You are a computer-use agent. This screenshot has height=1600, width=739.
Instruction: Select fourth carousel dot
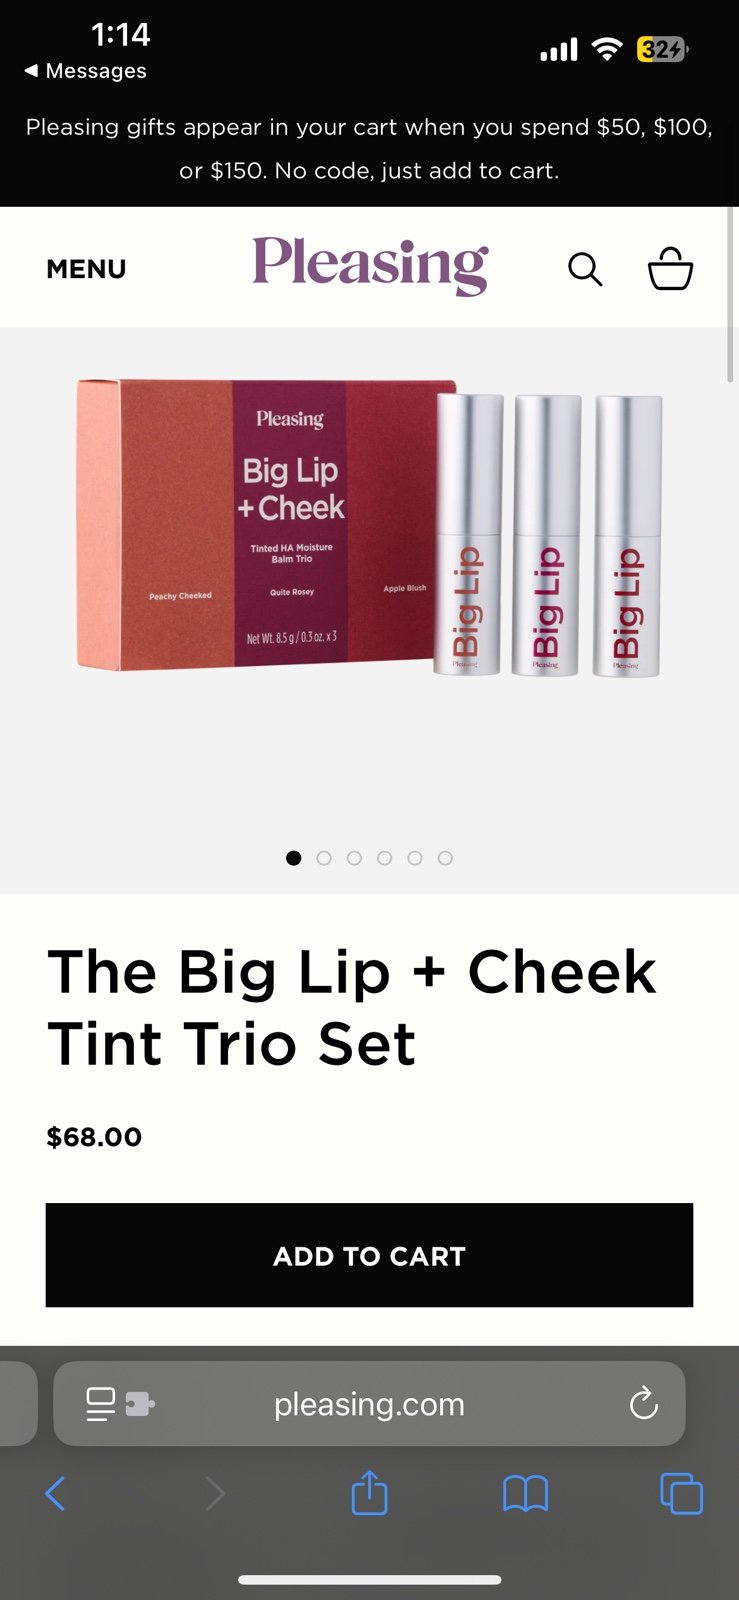(x=384, y=858)
